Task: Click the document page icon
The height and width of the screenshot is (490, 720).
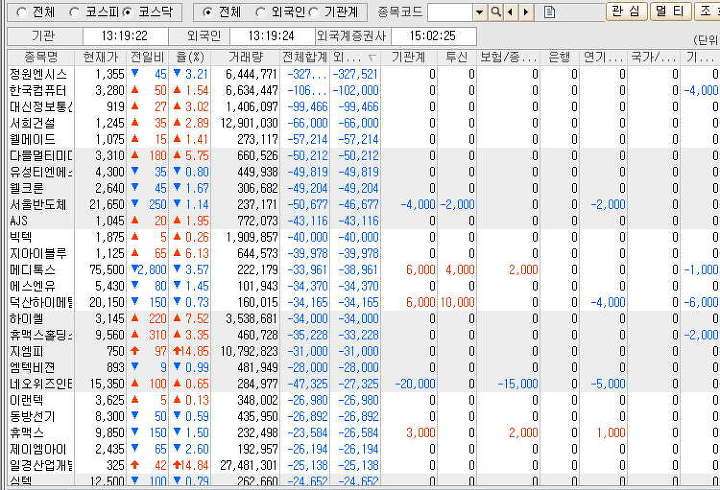Action: click(549, 12)
